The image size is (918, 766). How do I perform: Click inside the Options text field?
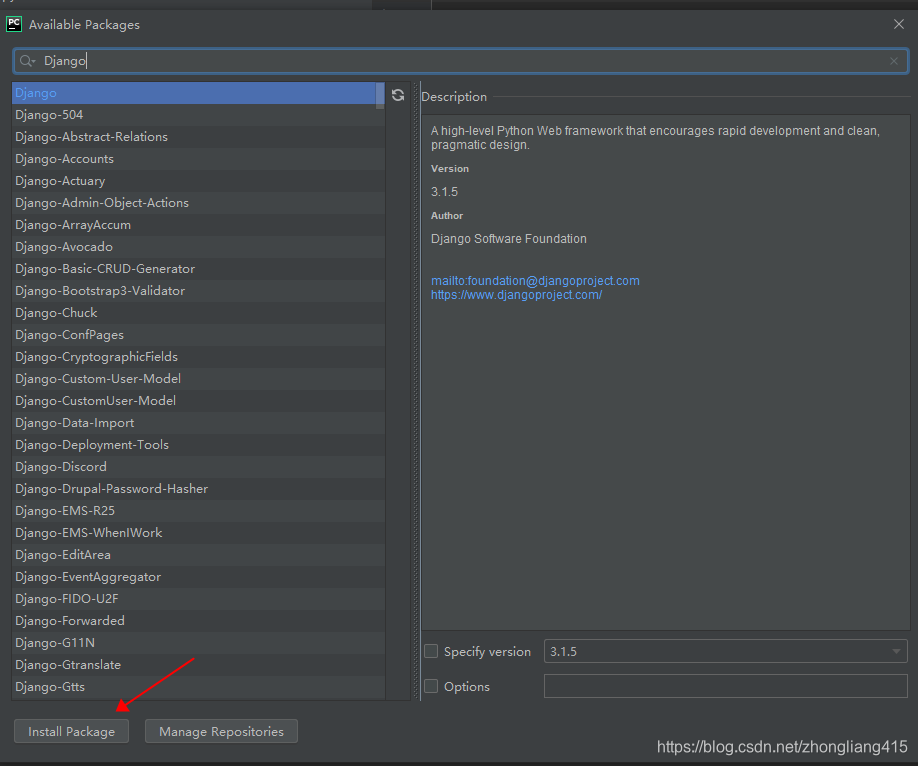pos(725,686)
